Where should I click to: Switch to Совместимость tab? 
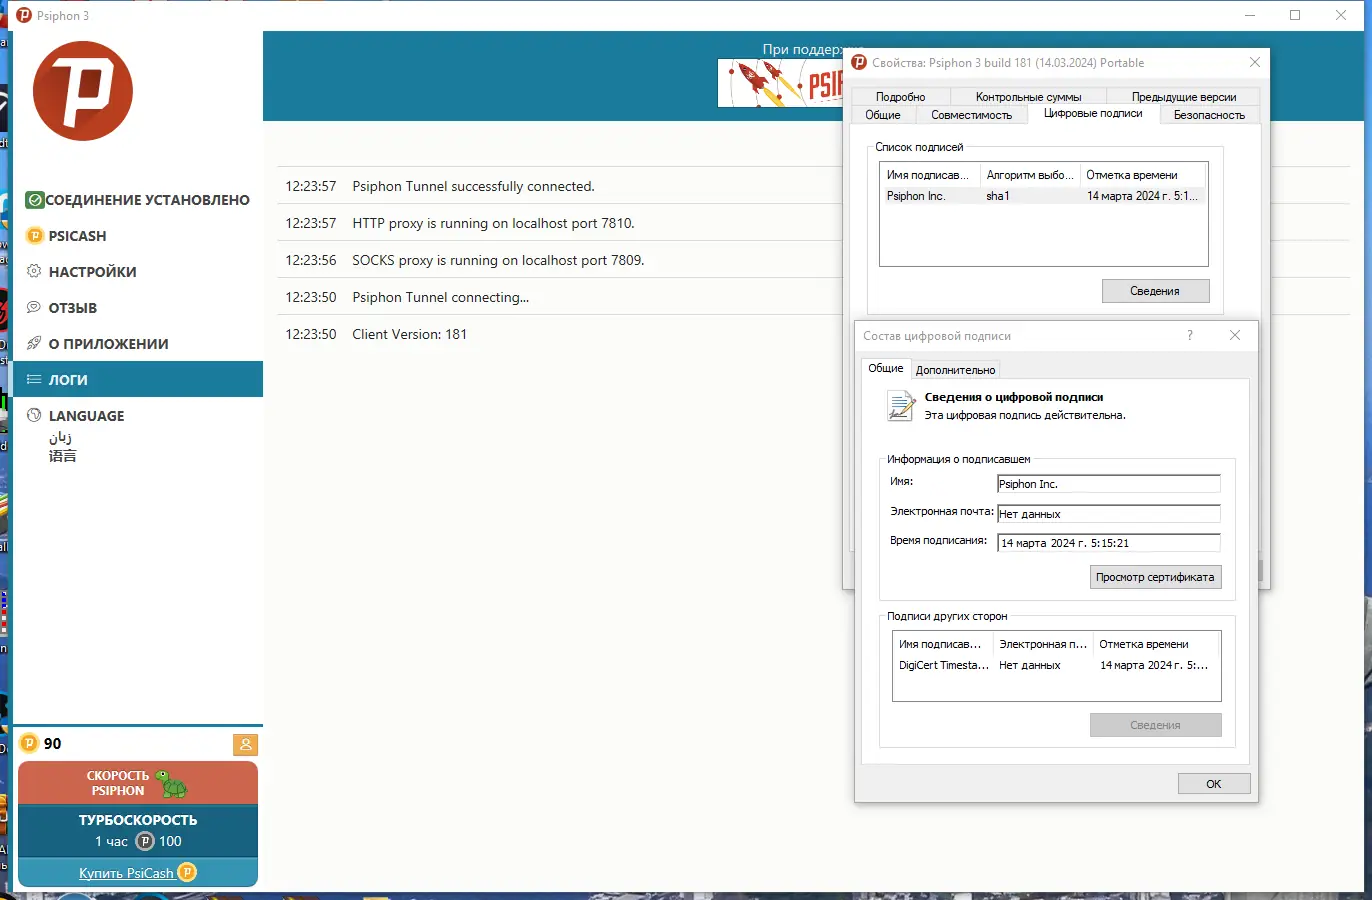pos(971,115)
